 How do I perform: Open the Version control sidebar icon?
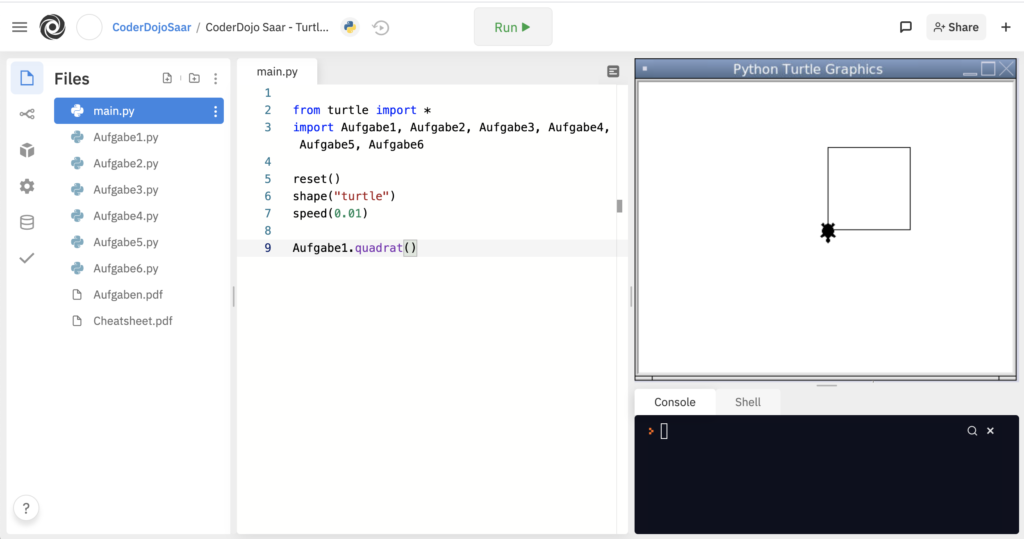pyautogui.click(x=27, y=114)
